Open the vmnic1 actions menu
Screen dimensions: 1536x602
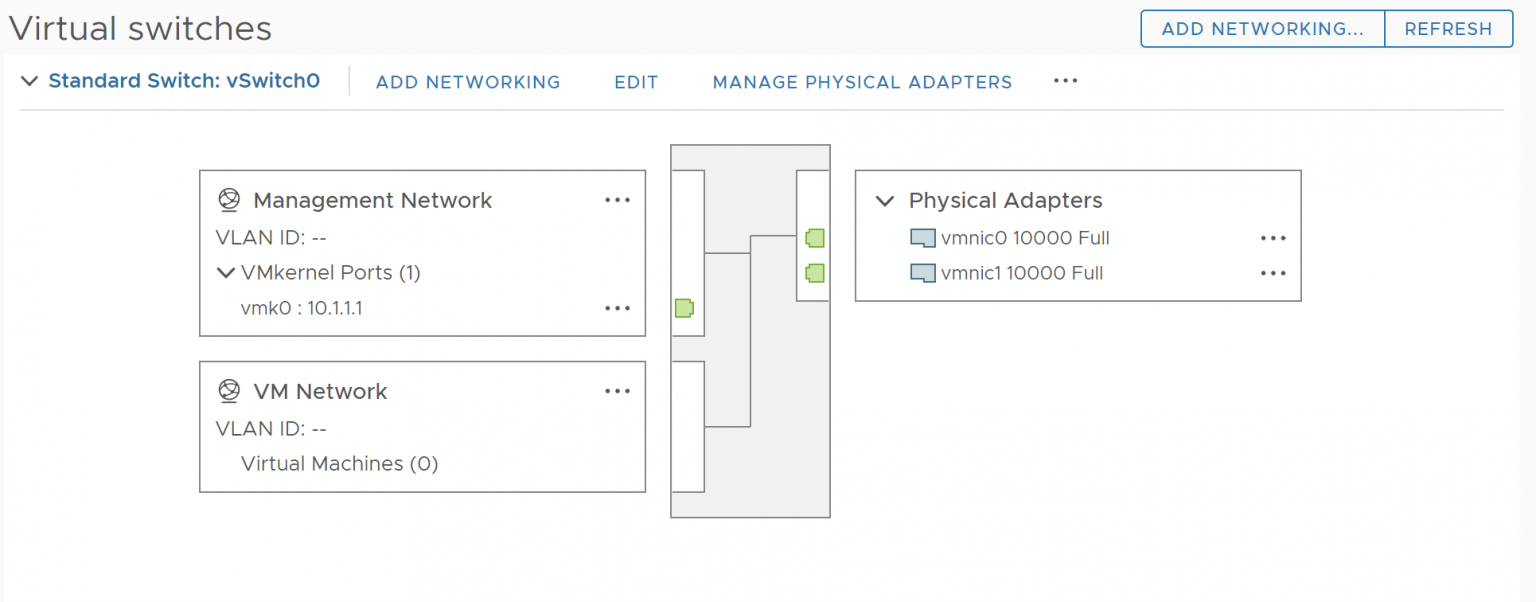pos(1272,273)
